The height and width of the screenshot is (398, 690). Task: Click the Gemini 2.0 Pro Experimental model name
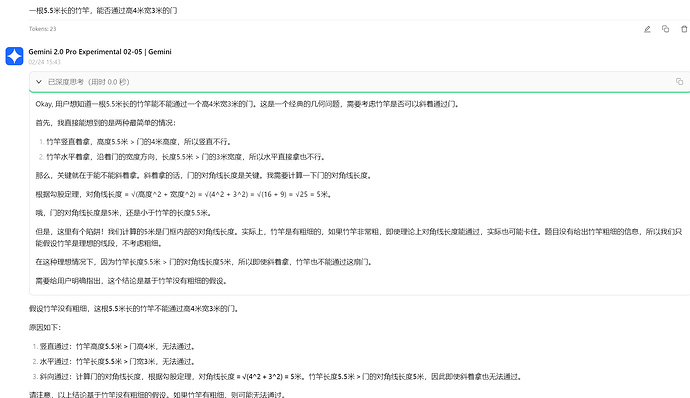[x=100, y=52]
